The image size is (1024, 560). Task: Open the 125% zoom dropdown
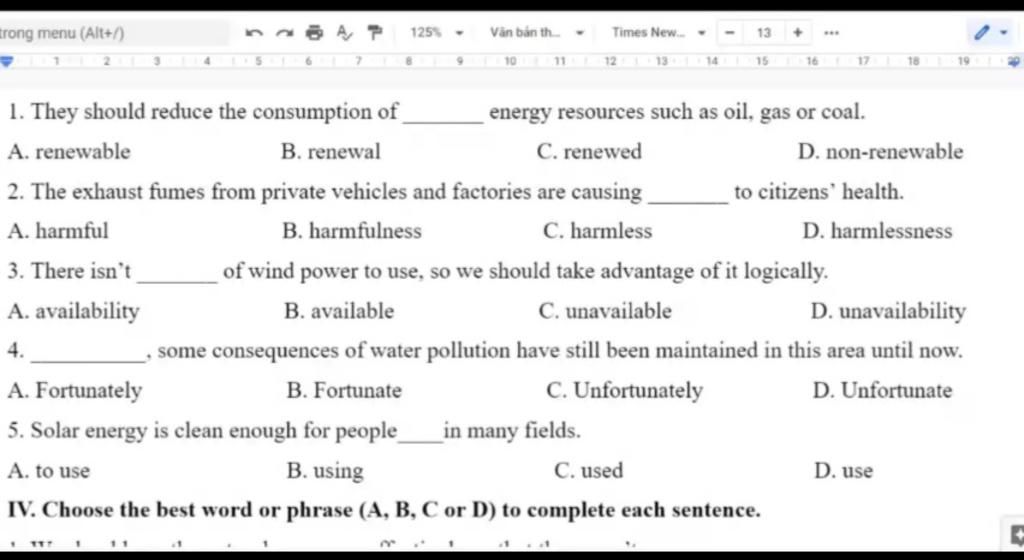(x=436, y=33)
